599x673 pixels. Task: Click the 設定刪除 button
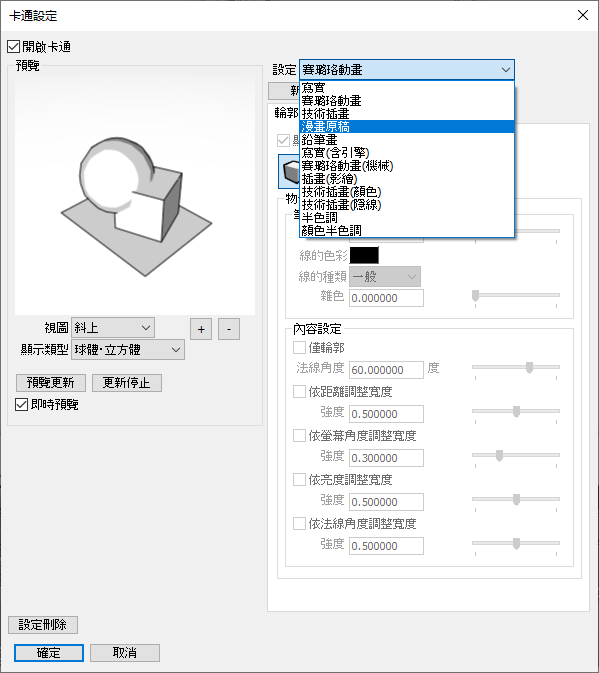tap(43, 624)
